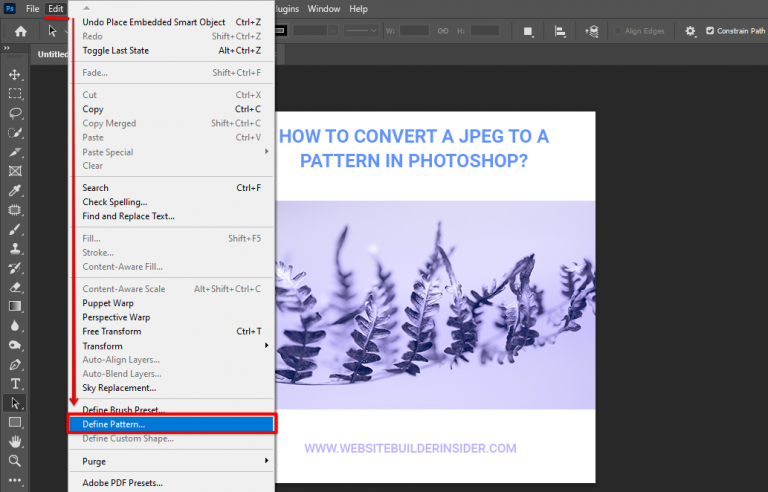Screen dimensions: 768x492
Task: Select the Zoom tool
Action: pyautogui.click(x=15, y=461)
